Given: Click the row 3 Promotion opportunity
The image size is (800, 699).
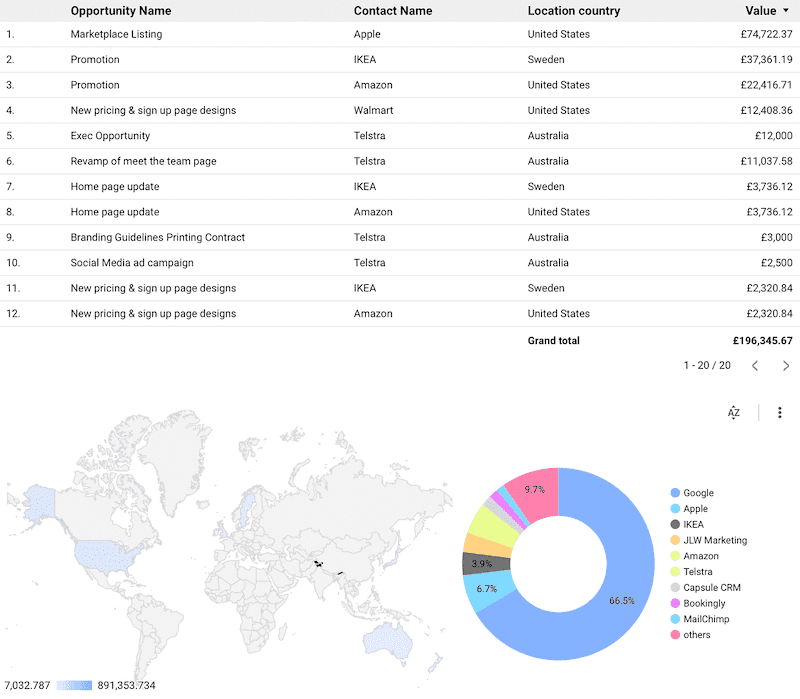Looking at the screenshot, I should (x=95, y=85).
